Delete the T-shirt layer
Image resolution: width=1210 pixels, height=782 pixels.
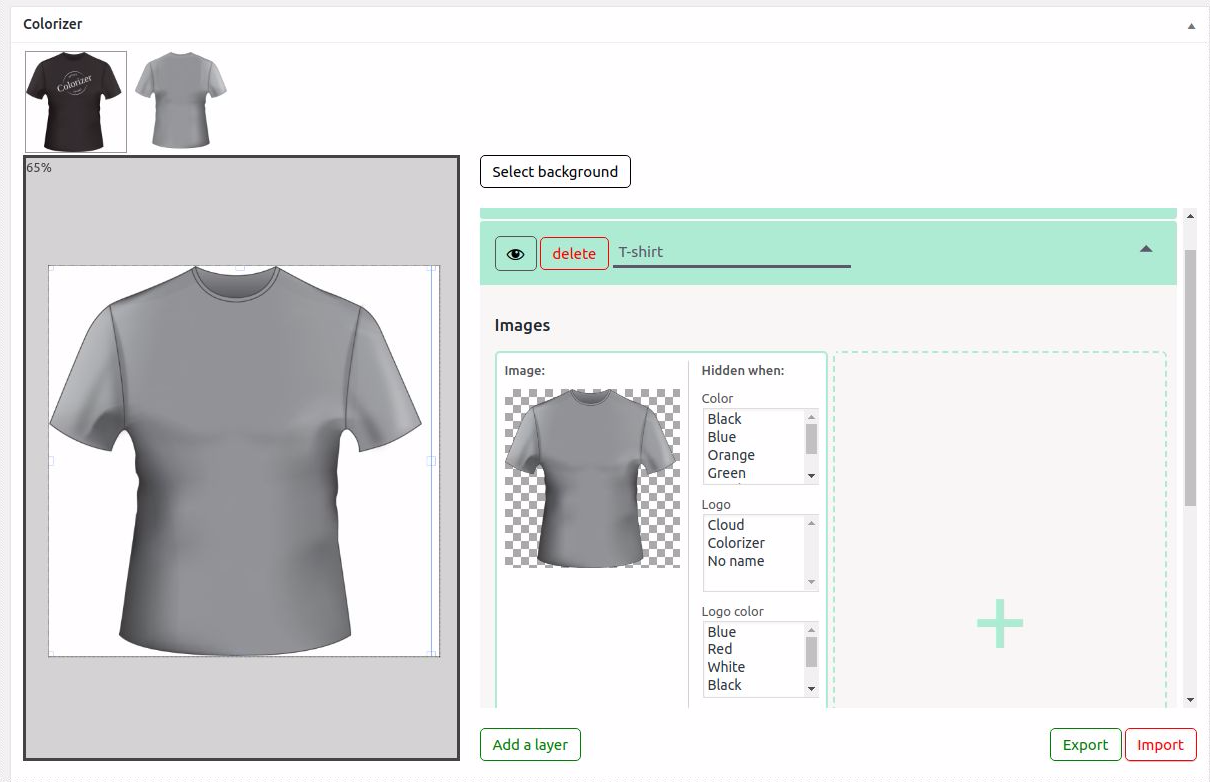coord(574,253)
